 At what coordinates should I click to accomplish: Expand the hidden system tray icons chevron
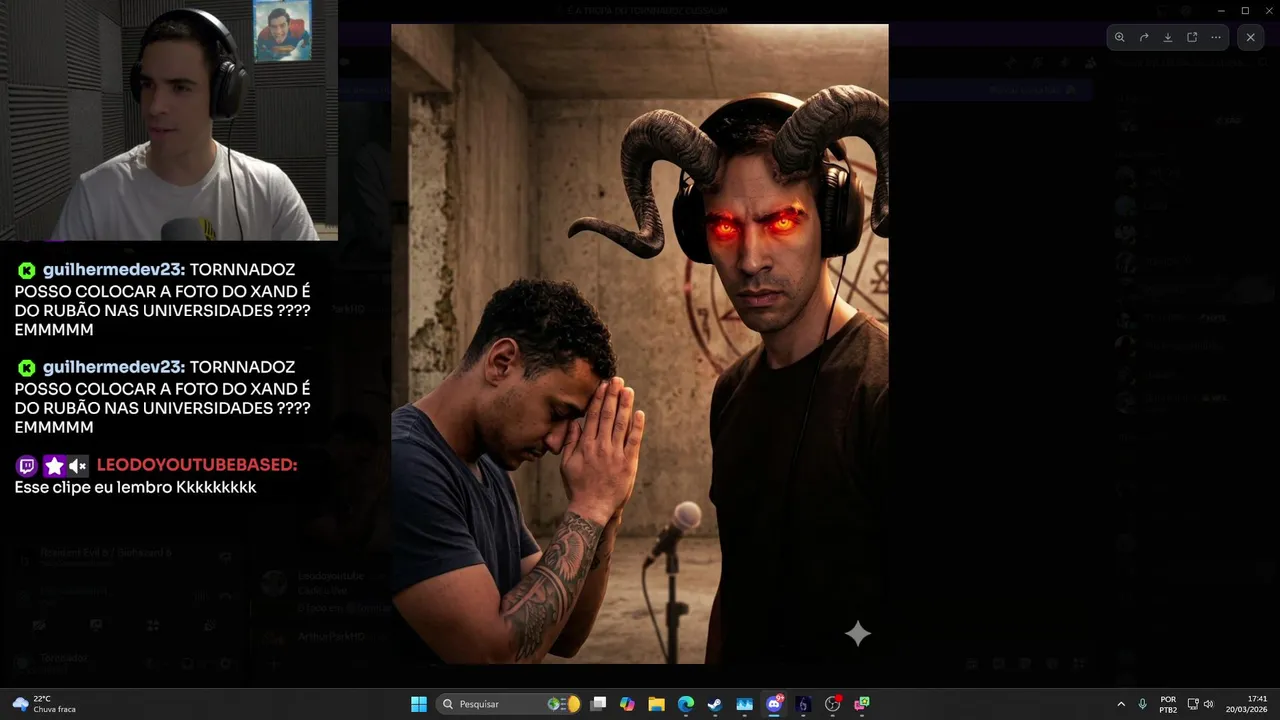[1121, 704]
